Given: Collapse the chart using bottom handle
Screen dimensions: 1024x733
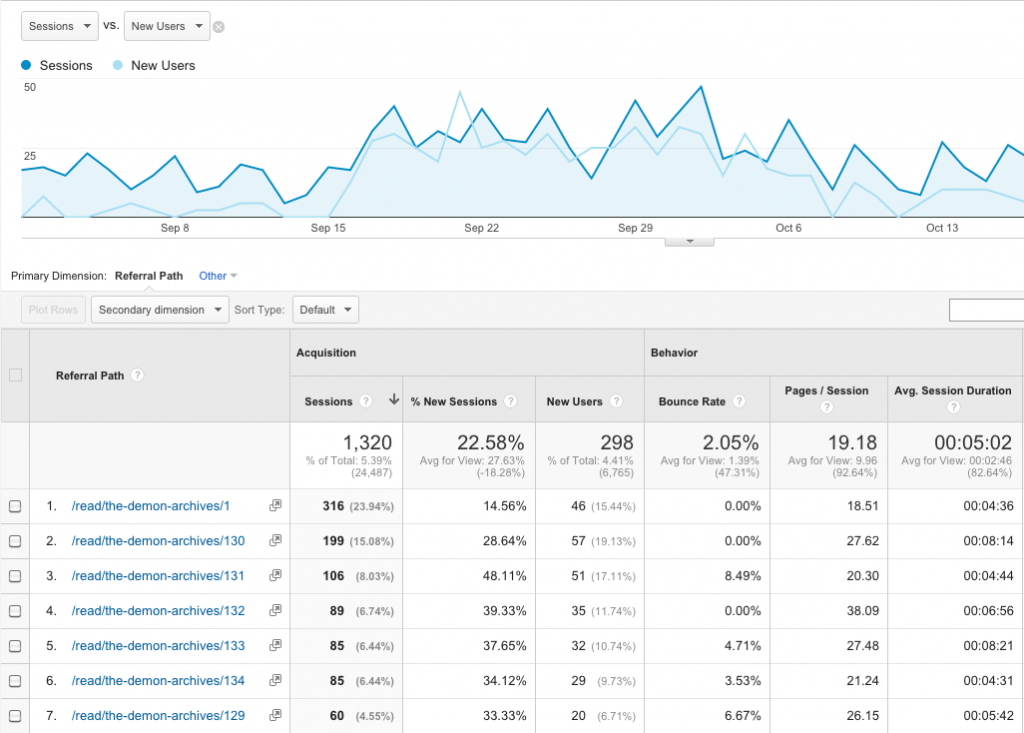Looking at the screenshot, I should pyautogui.click(x=690, y=242).
